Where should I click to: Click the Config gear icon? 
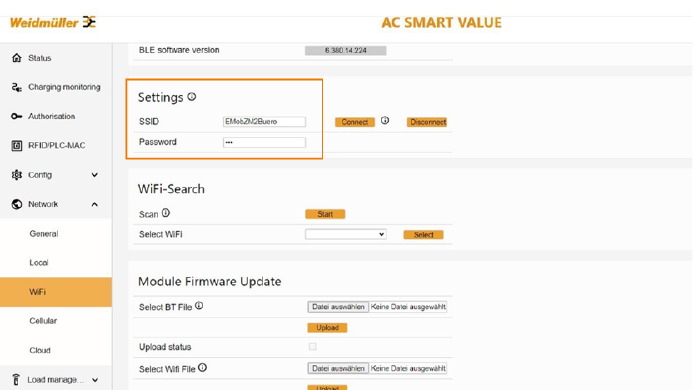pyautogui.click(x=17, y=175)
